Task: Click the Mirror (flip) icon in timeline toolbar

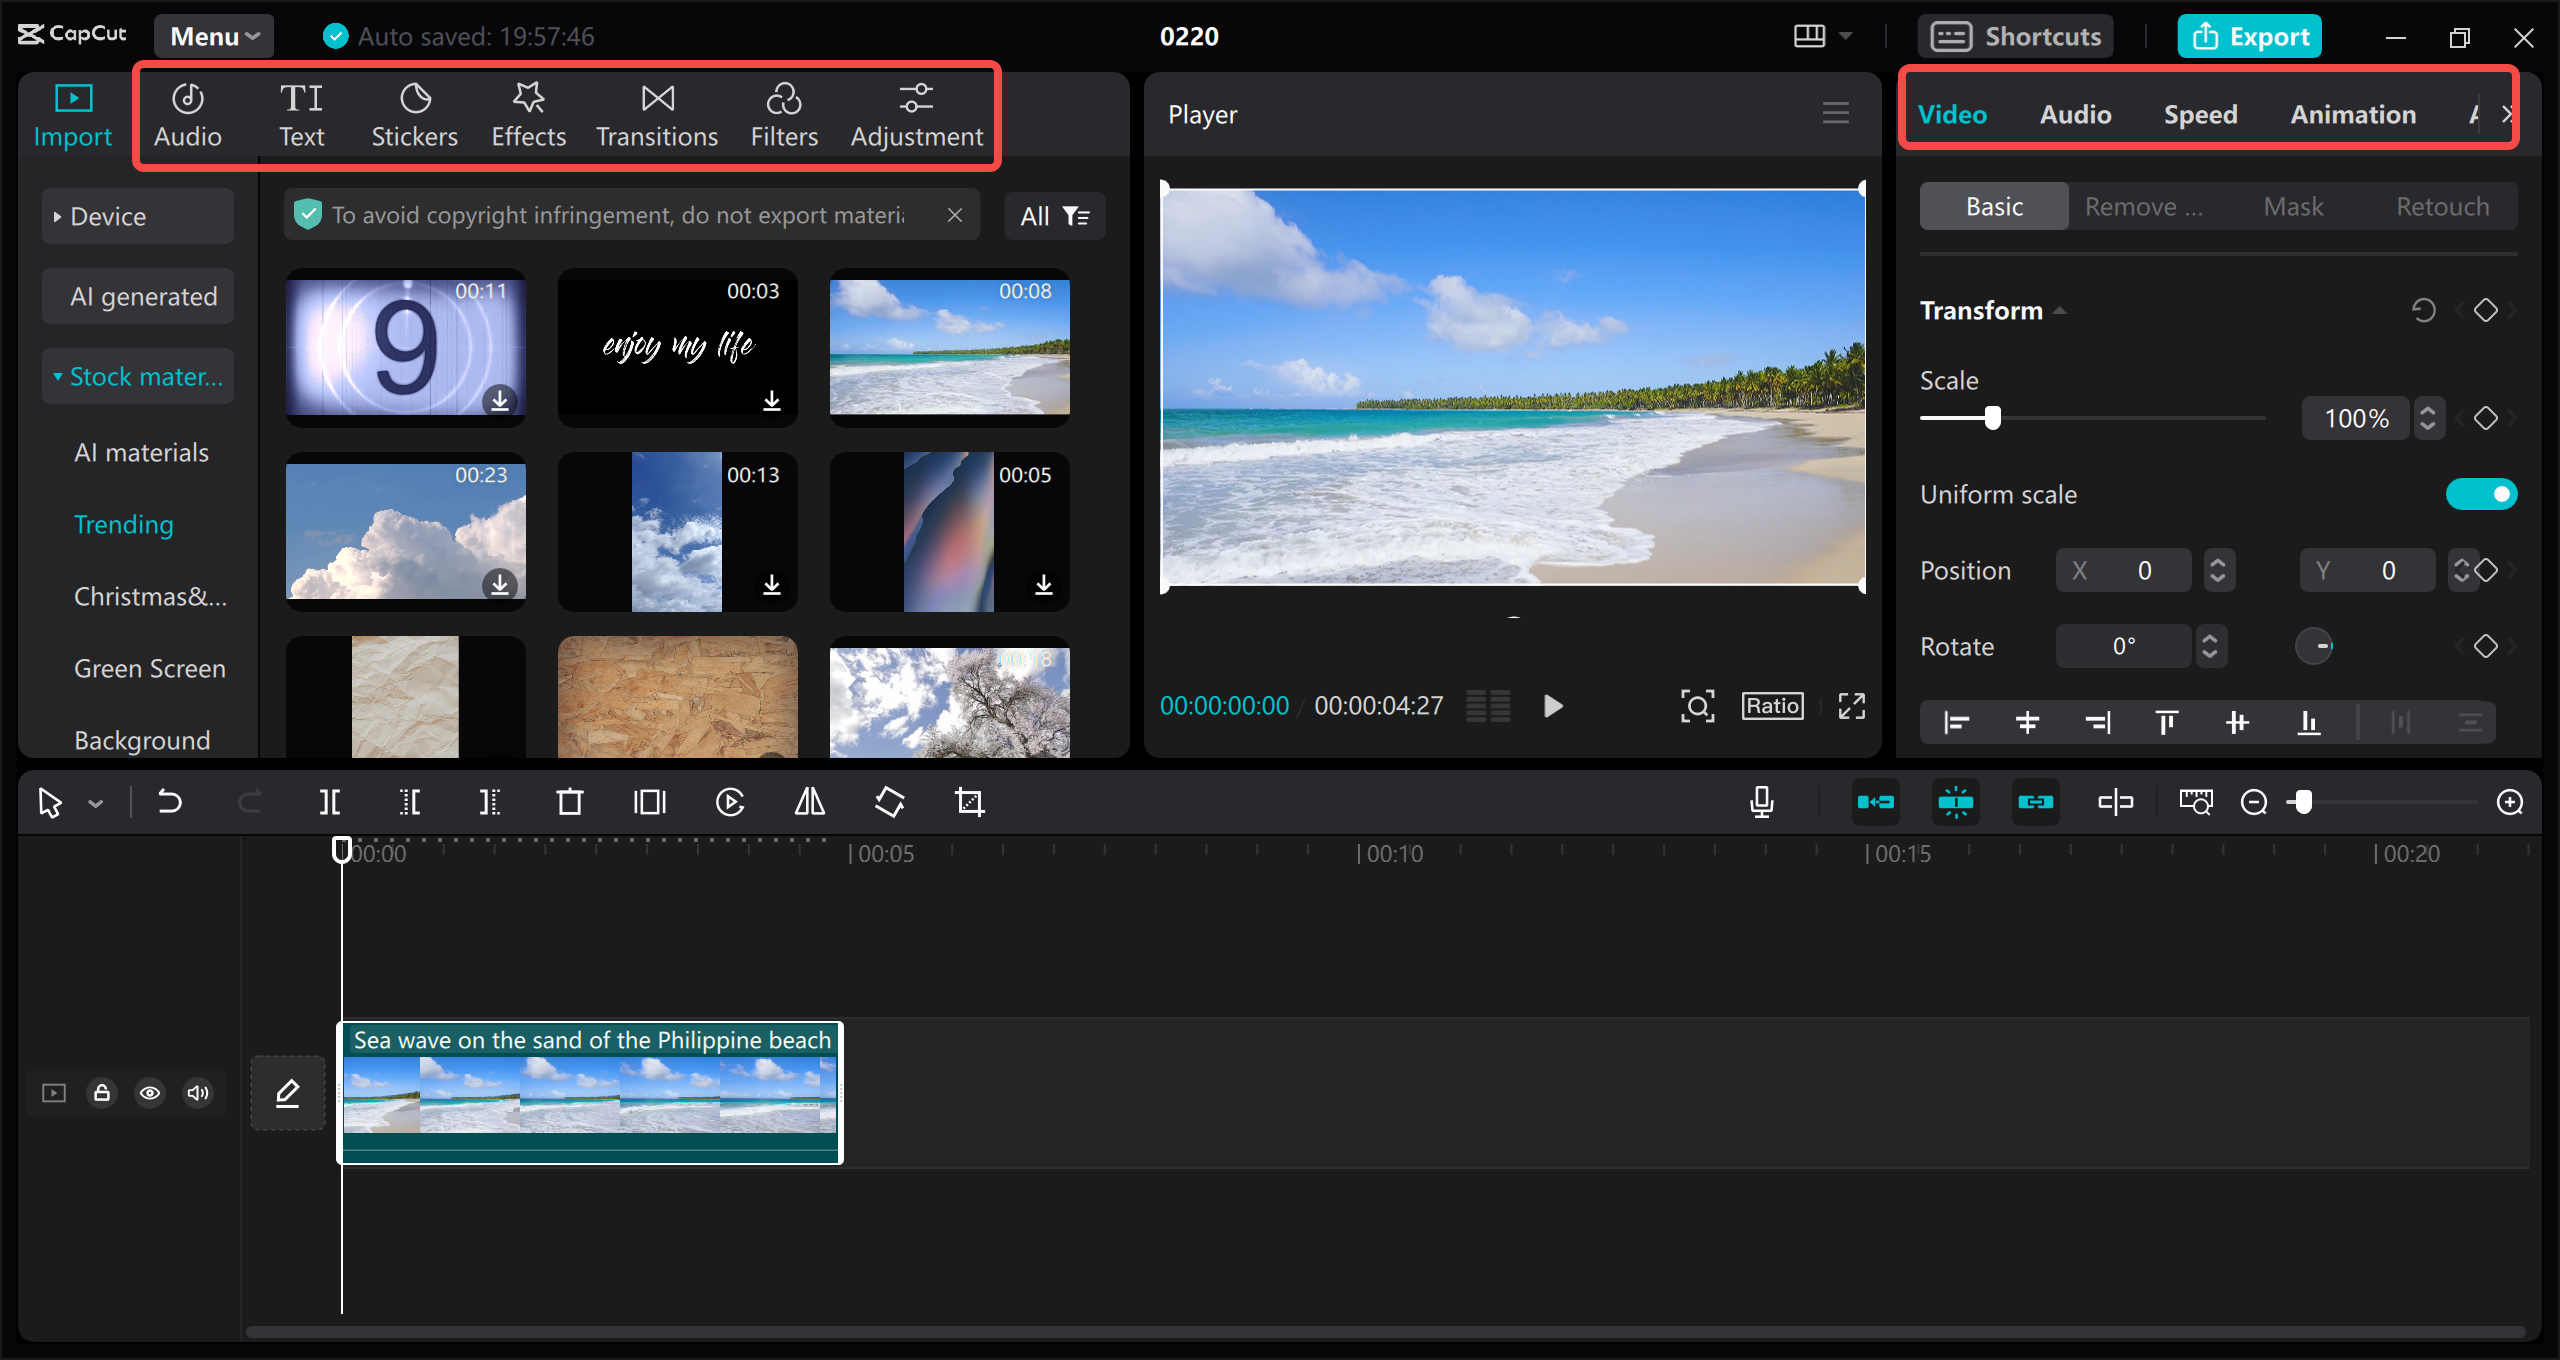Action: pyautogui.click(x=808, y=801)
